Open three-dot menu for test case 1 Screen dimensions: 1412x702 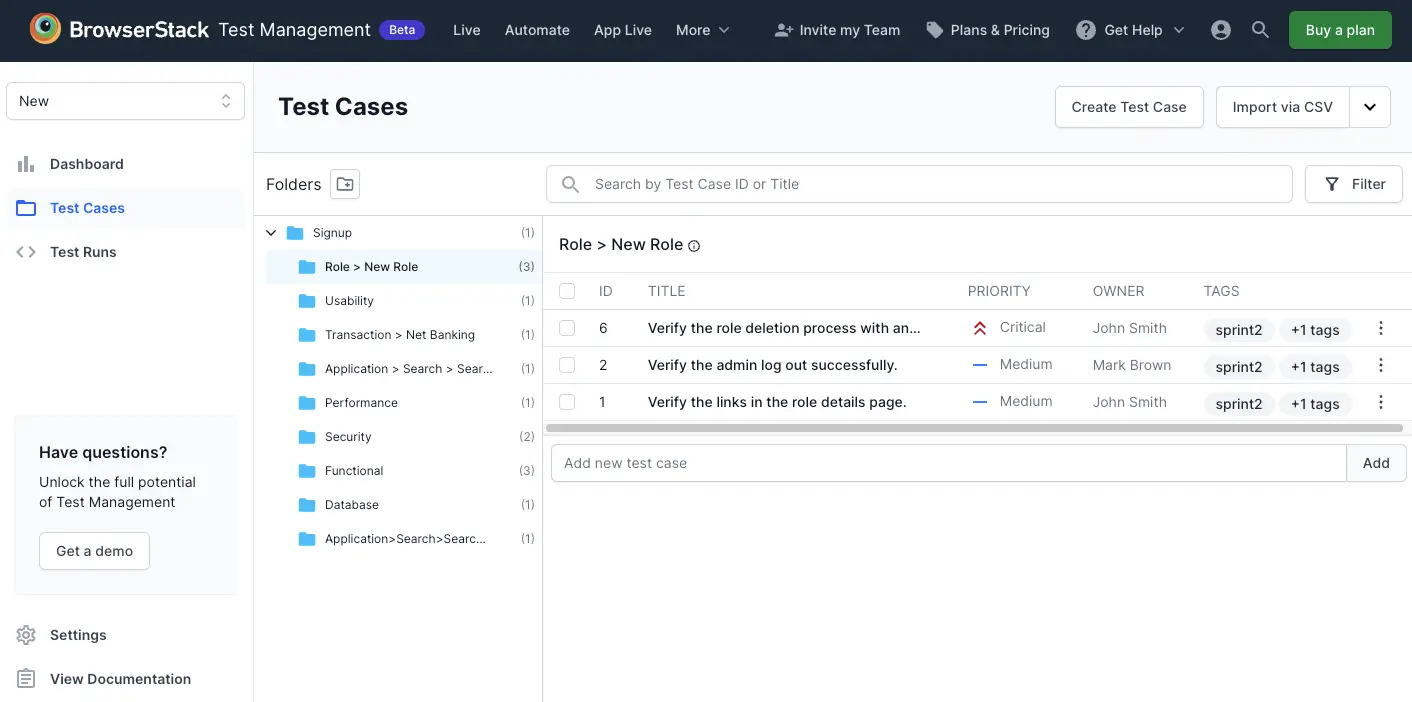(x=1380, y=402)
